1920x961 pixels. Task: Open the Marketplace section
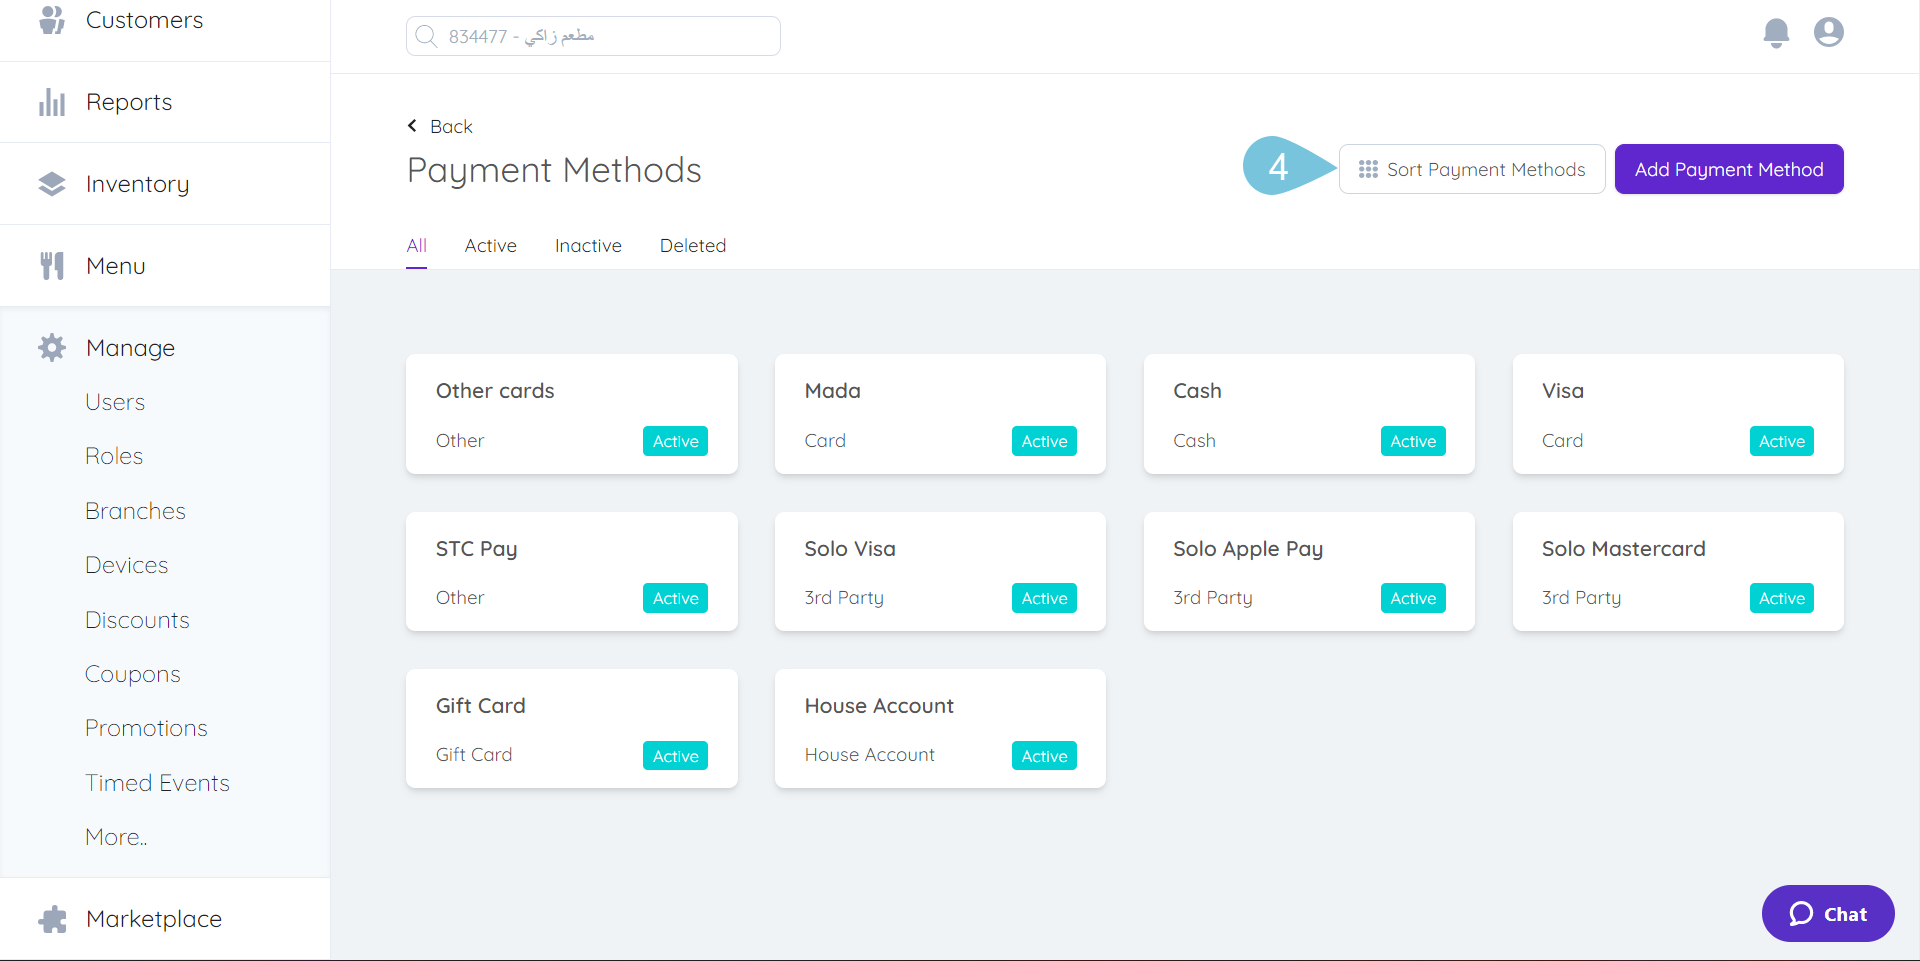[154, 918]
